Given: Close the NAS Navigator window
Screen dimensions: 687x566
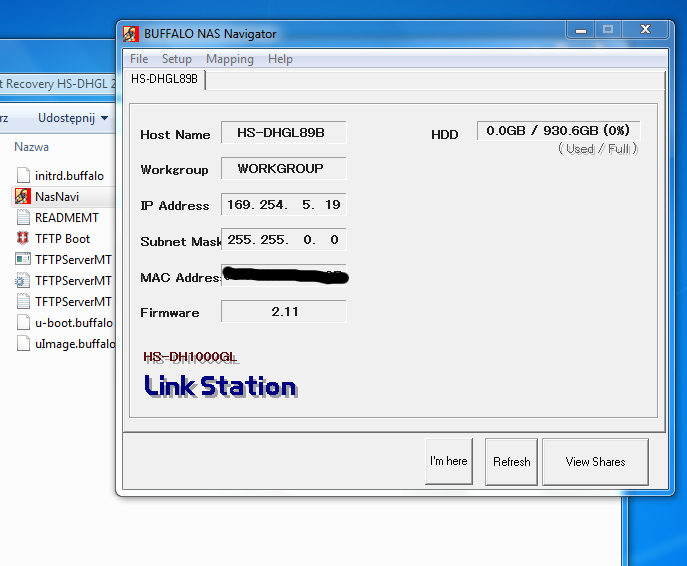Looking at the screenshot, I should coord(645,30).
